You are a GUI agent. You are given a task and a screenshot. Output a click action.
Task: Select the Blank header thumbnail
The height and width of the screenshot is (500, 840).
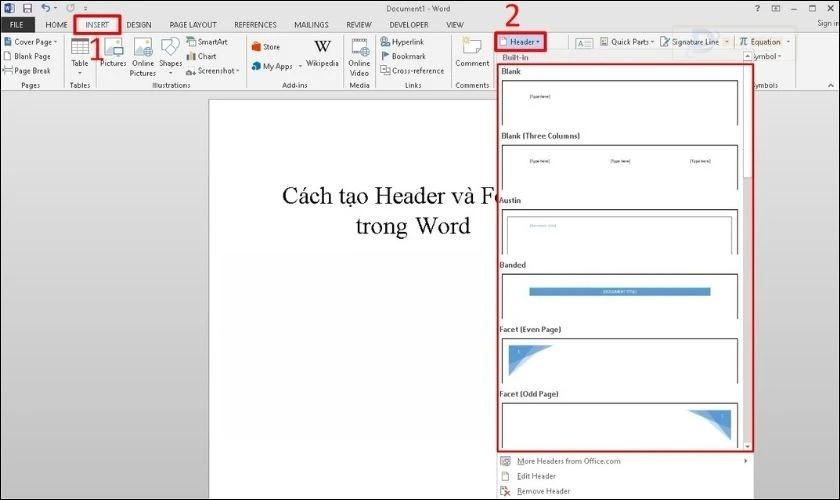620,102
